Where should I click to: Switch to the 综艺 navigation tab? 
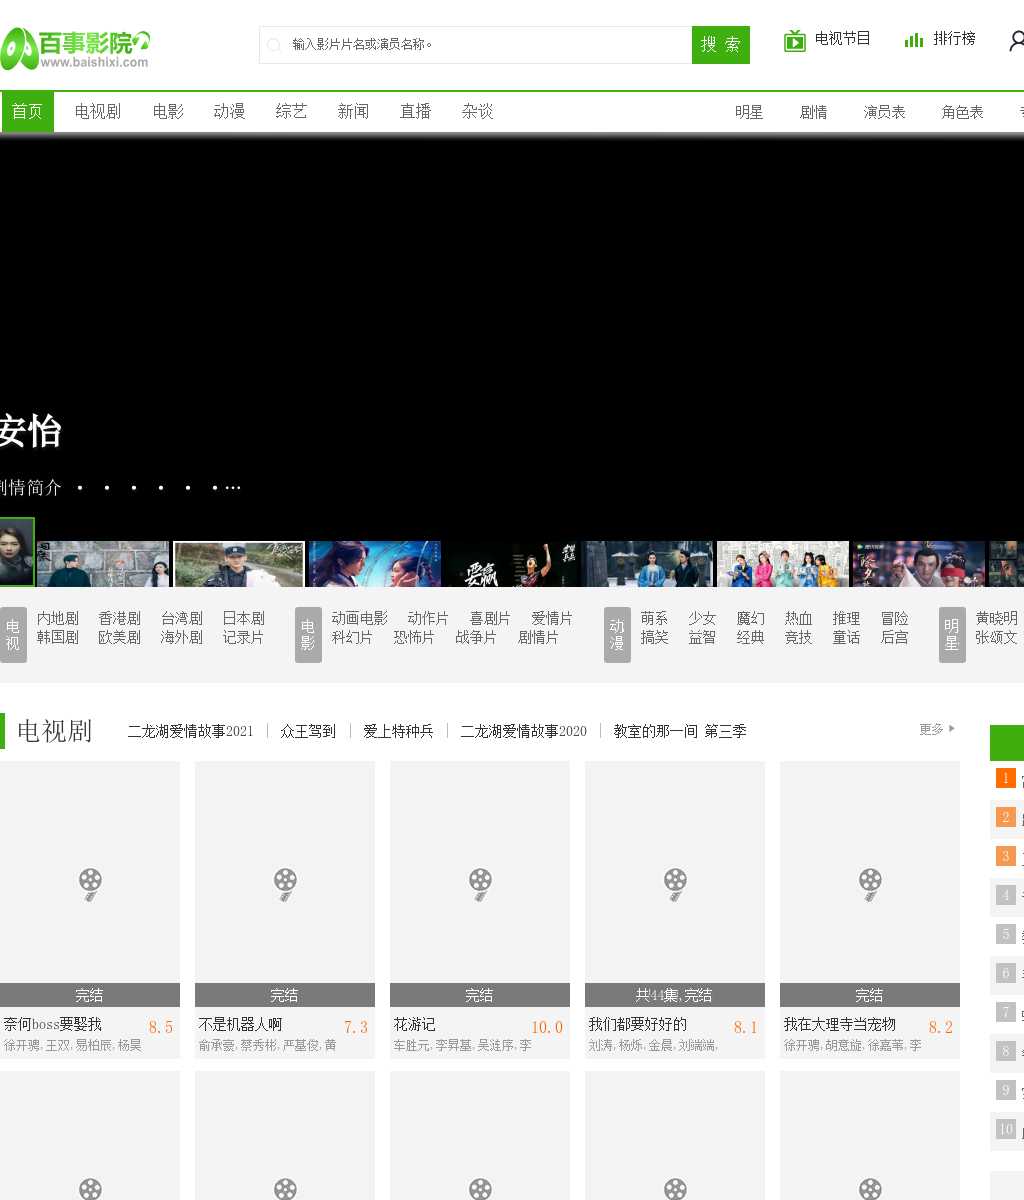coord(291,112)
